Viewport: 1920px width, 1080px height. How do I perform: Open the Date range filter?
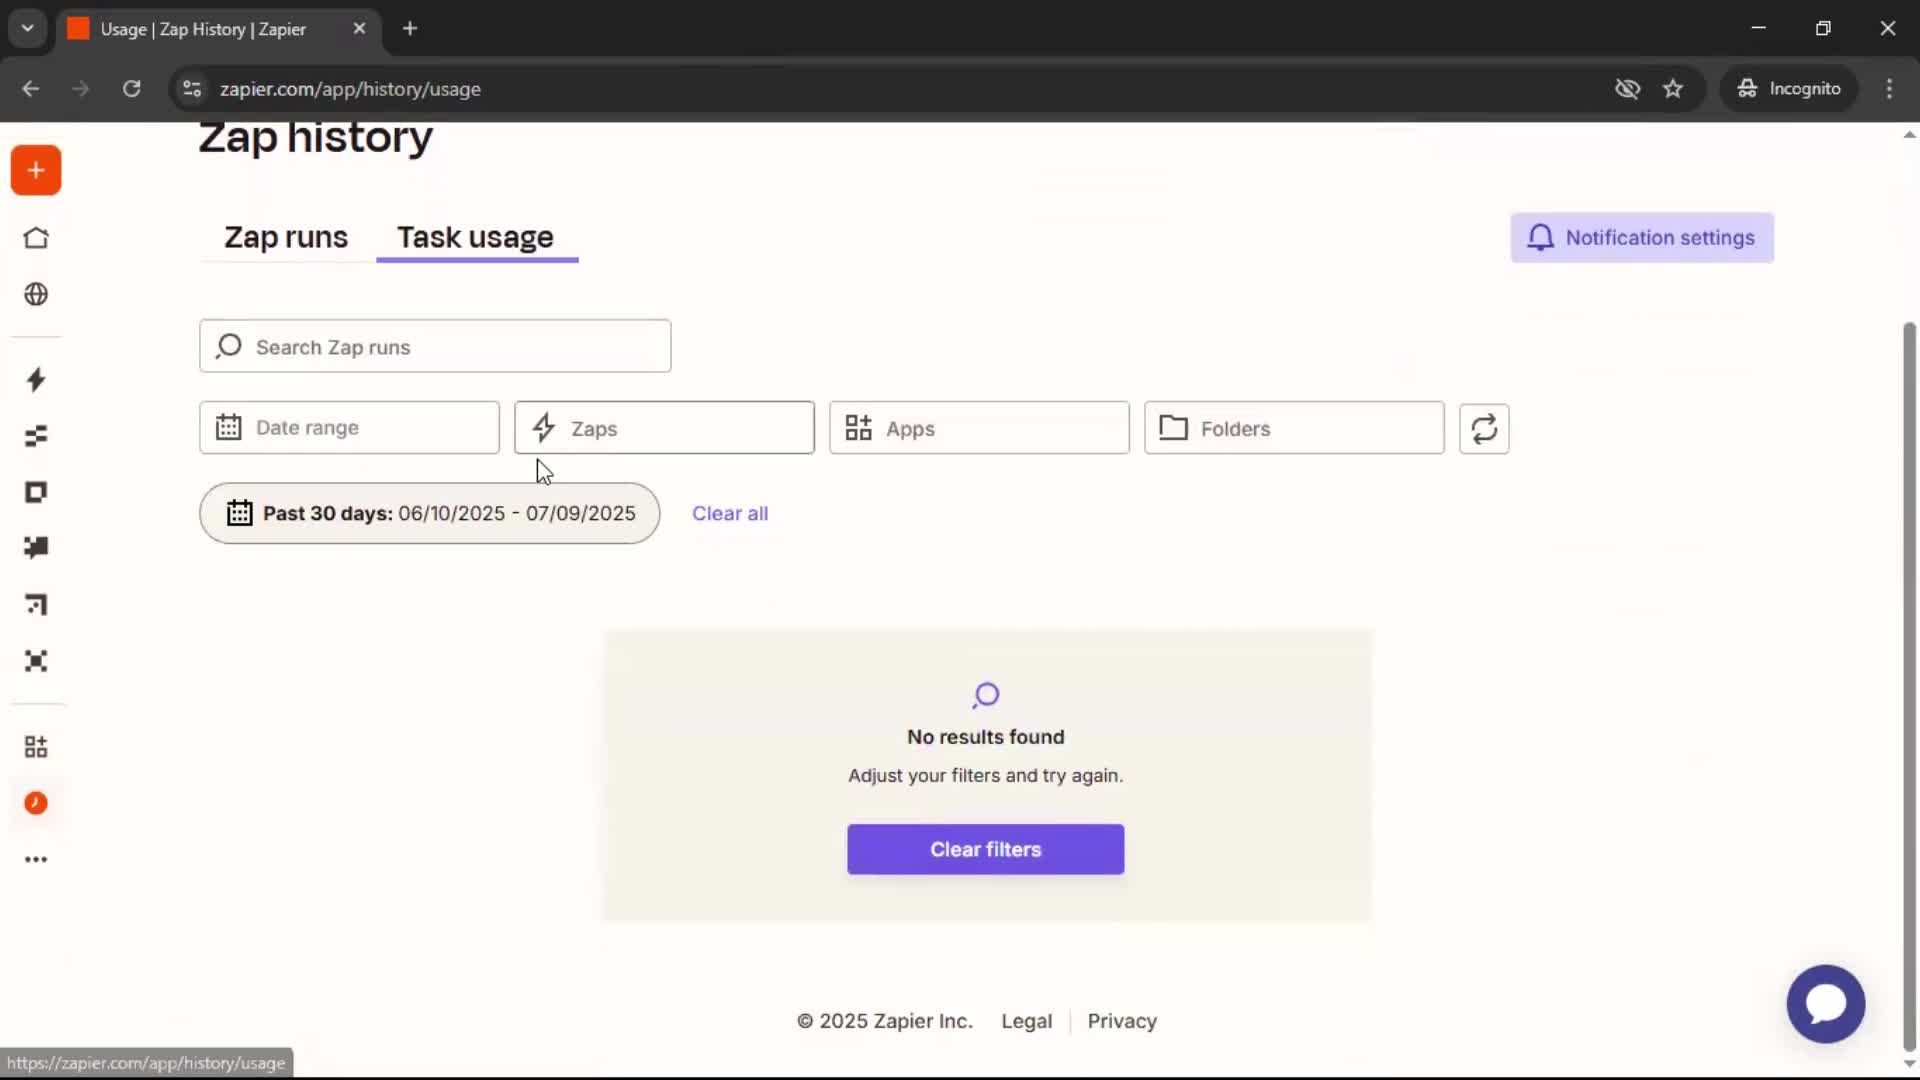[349, 428]
